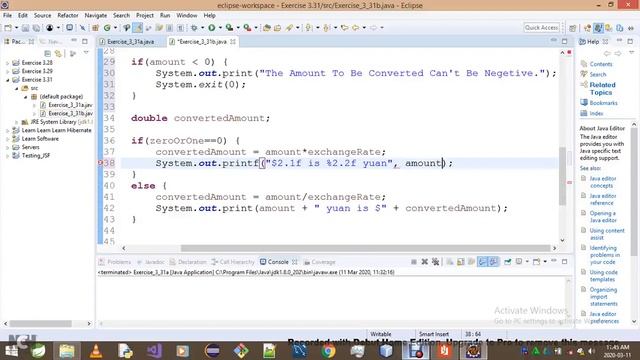Switch to the Exercise_3_31a.java editor tab

click(x=130, y=42)
